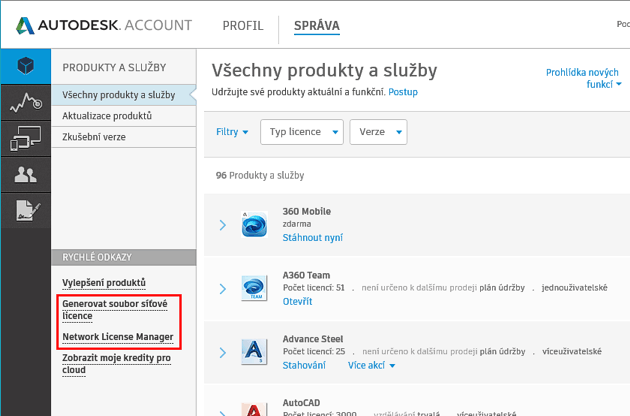Image resolution: width=630 pixels, height=416 pixels.
Task: Click the 360 Mobile product icon
Action: pos(254,224)
